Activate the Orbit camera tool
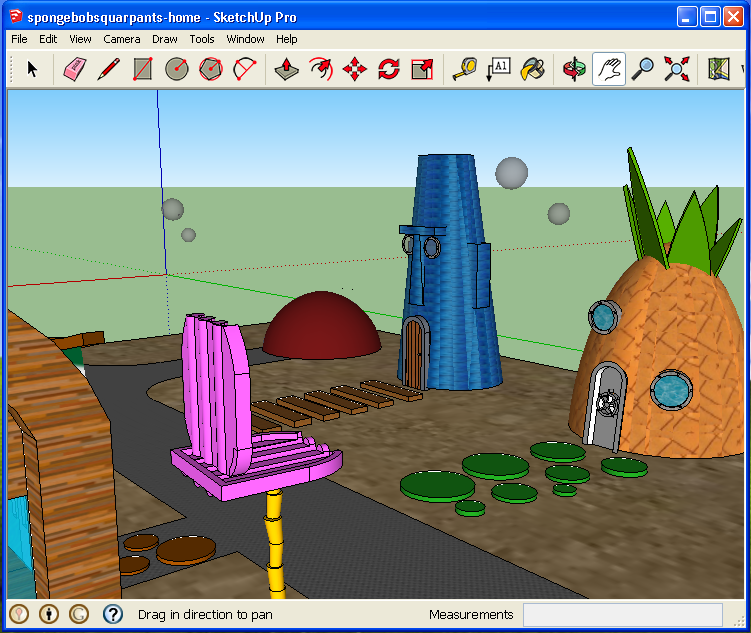 (x=574, y=69)
